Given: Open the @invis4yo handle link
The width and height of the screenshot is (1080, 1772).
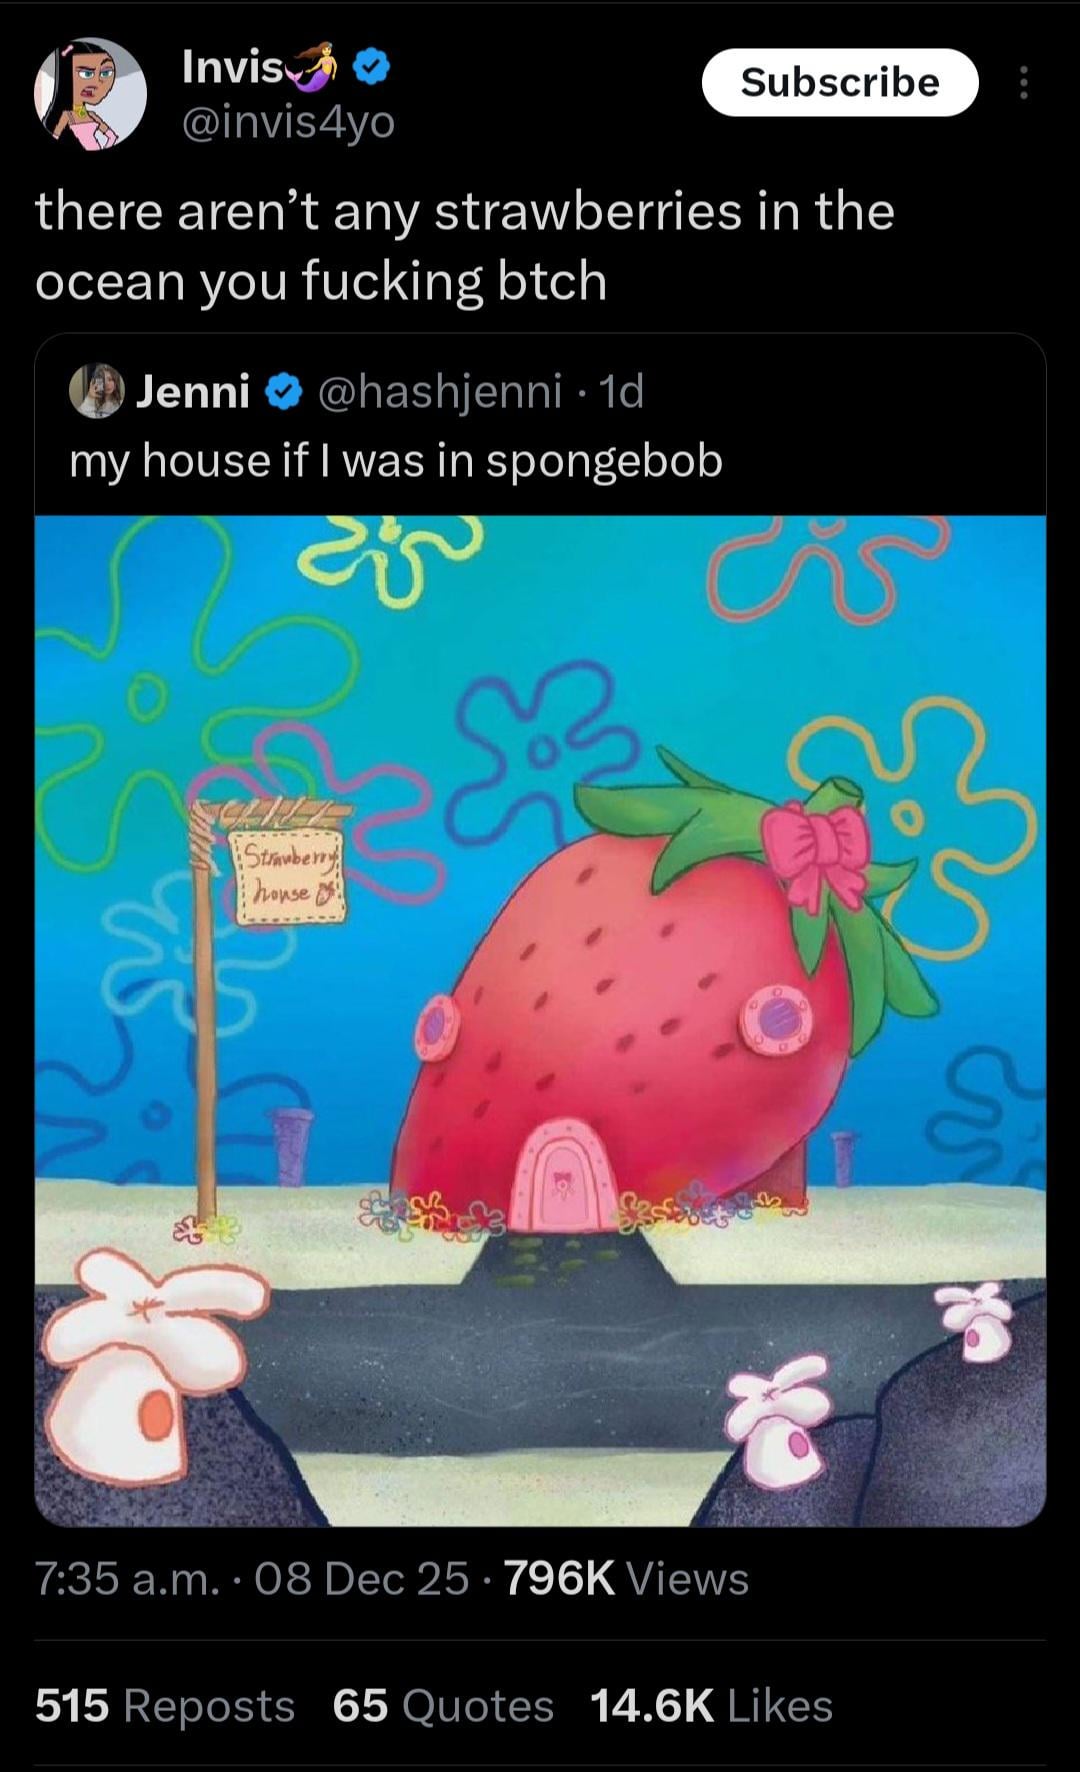Looking at the screenshot, I should pyautogui.click(x=289, y=123).
